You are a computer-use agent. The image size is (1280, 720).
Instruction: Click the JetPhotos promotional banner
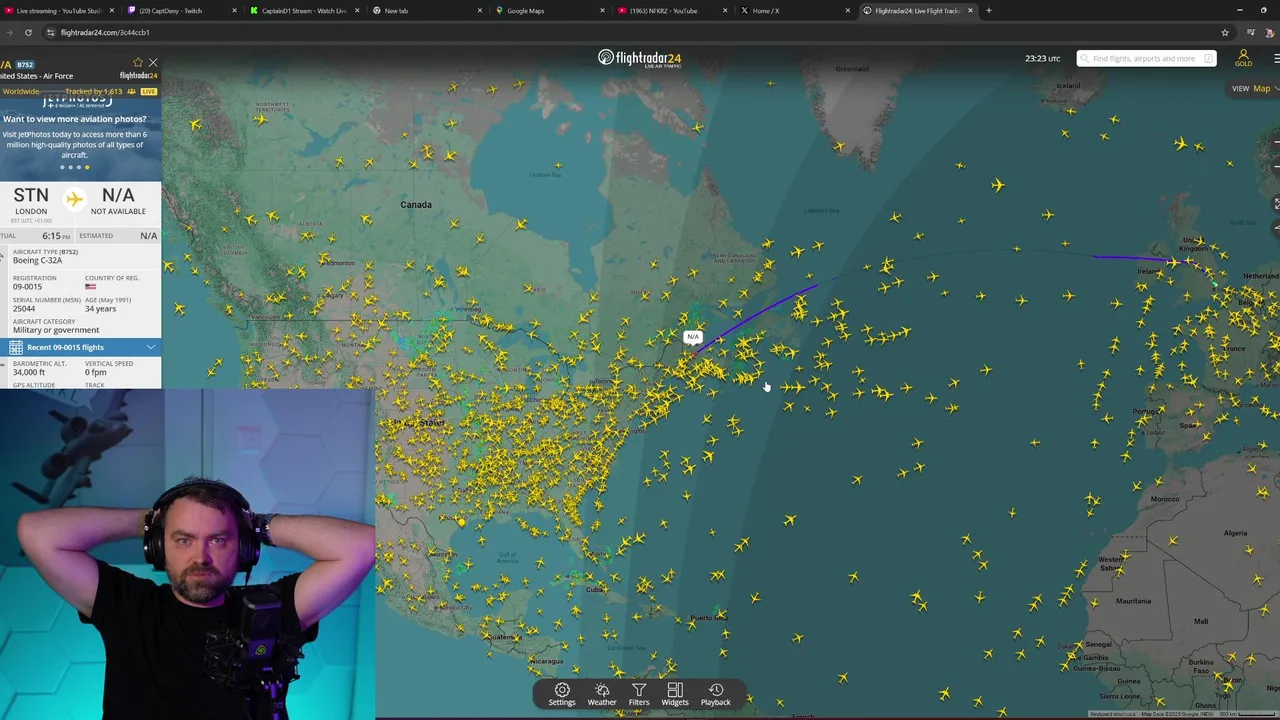(x=80, y=137)
